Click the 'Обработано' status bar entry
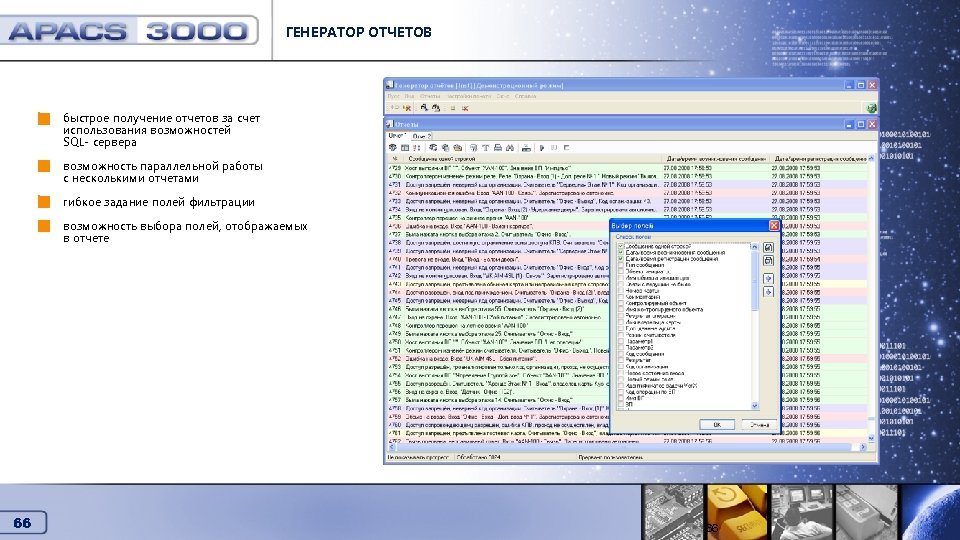Image resolution: width=960 pixels, height=540 pixels. [479, 457]
